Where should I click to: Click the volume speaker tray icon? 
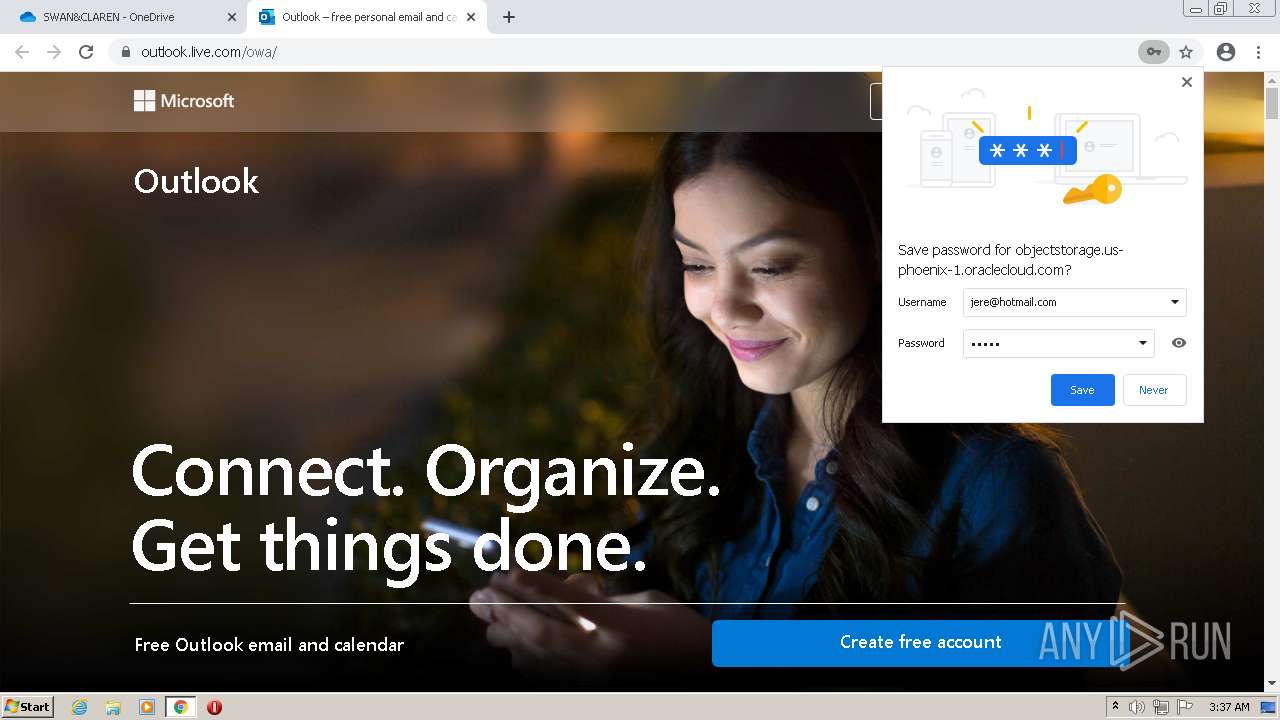(1137, 707)
